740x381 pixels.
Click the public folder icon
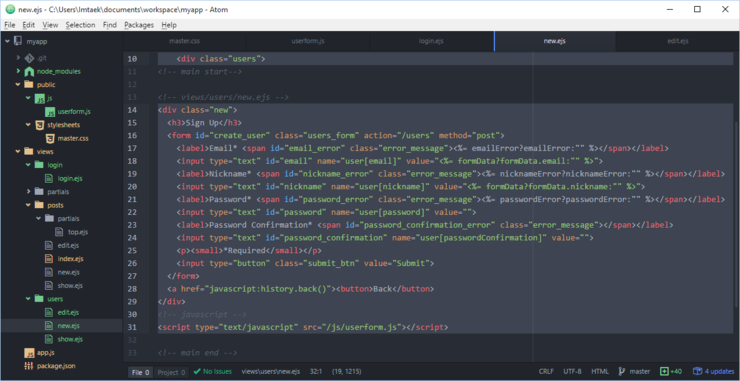[x=29, y=85]
